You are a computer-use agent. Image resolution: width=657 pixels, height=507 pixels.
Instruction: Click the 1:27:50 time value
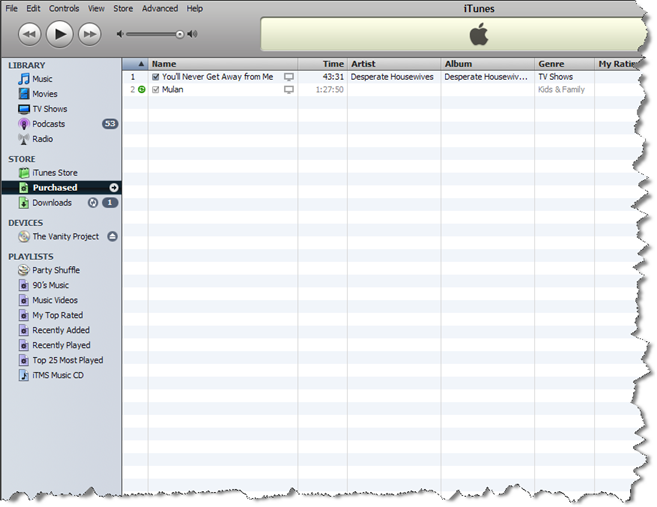[x=329, y=90]
